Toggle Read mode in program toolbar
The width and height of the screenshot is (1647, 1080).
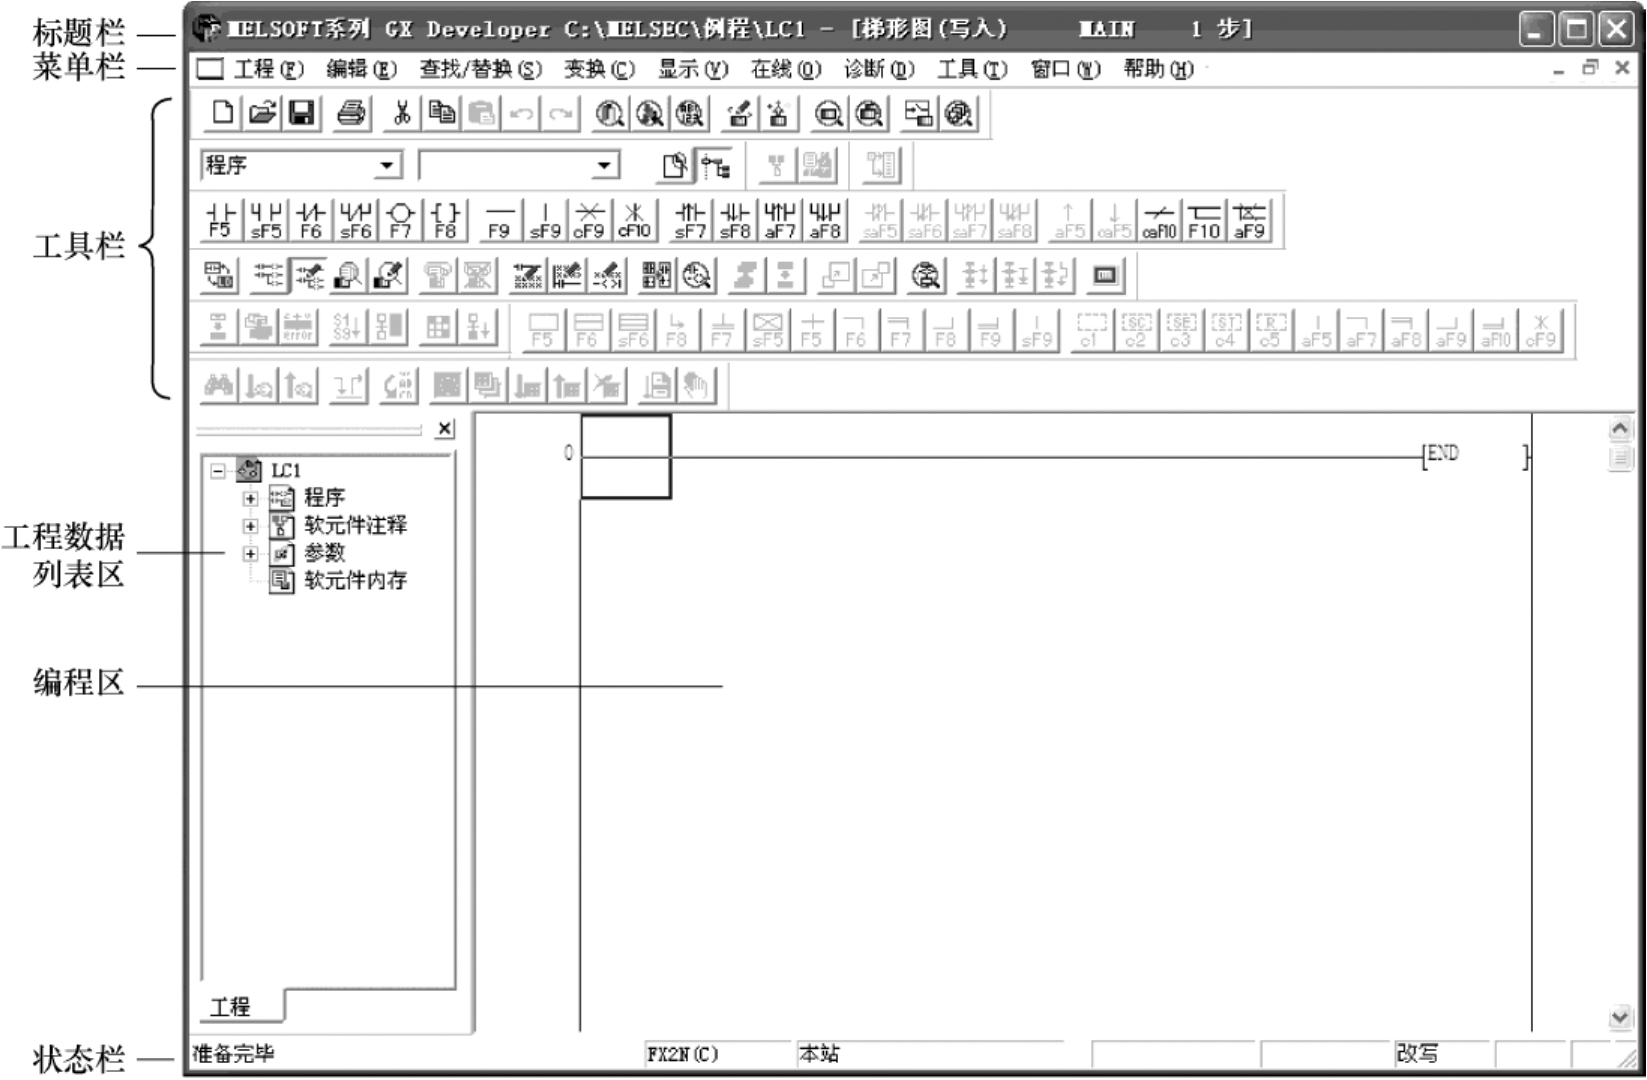click(x=268, y=275)
